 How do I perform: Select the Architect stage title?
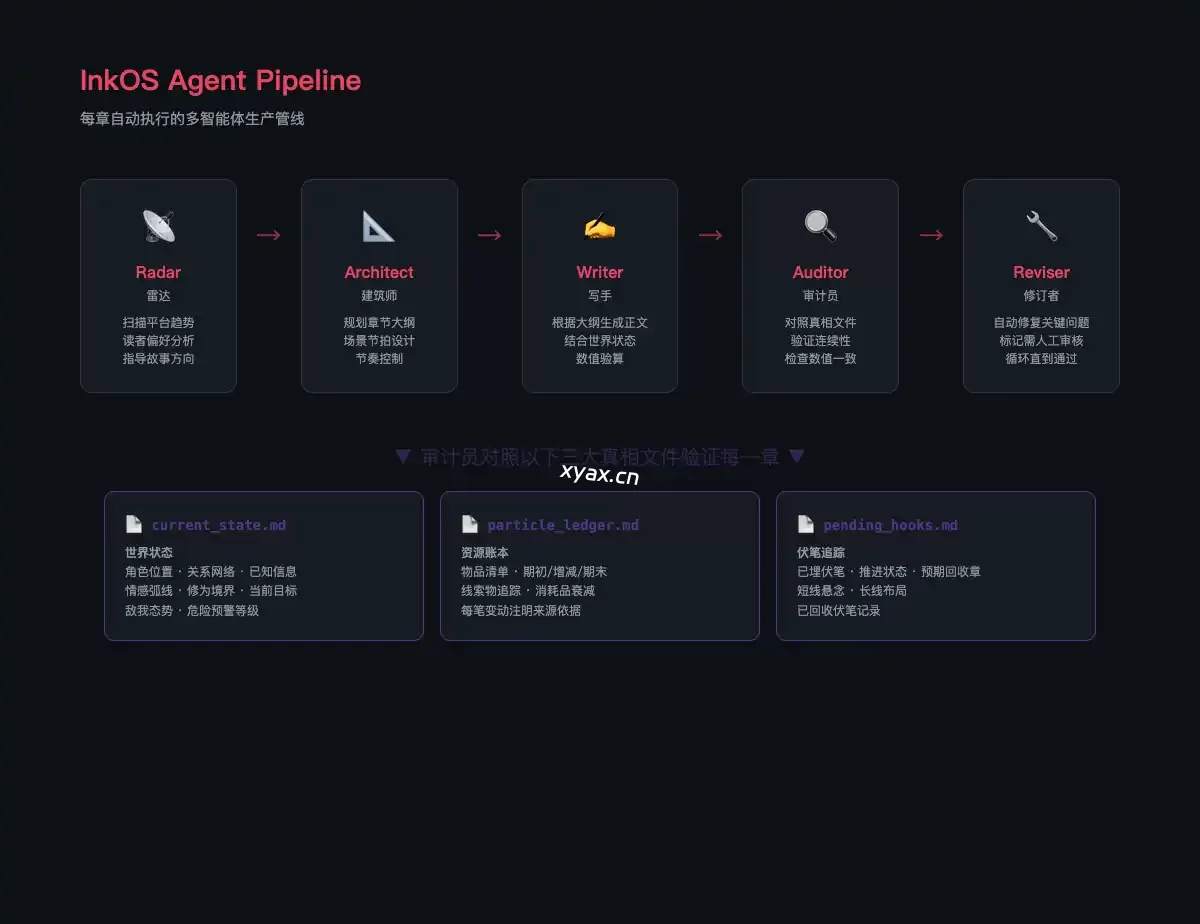[x=379, y=272]
